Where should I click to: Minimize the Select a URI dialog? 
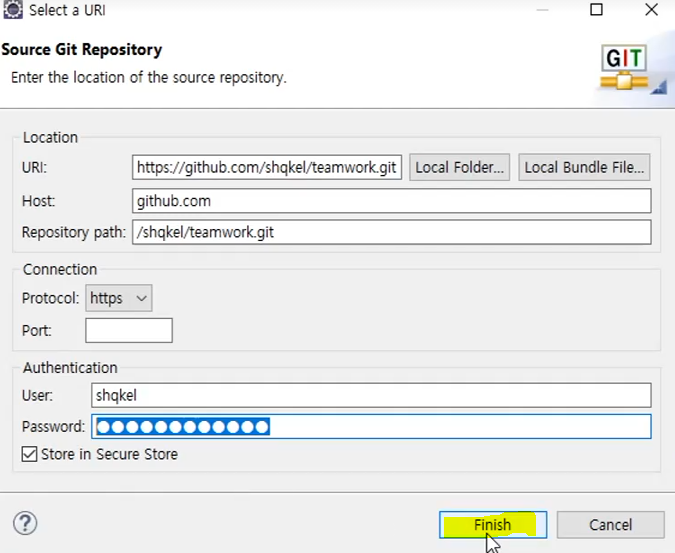point(542,9)
